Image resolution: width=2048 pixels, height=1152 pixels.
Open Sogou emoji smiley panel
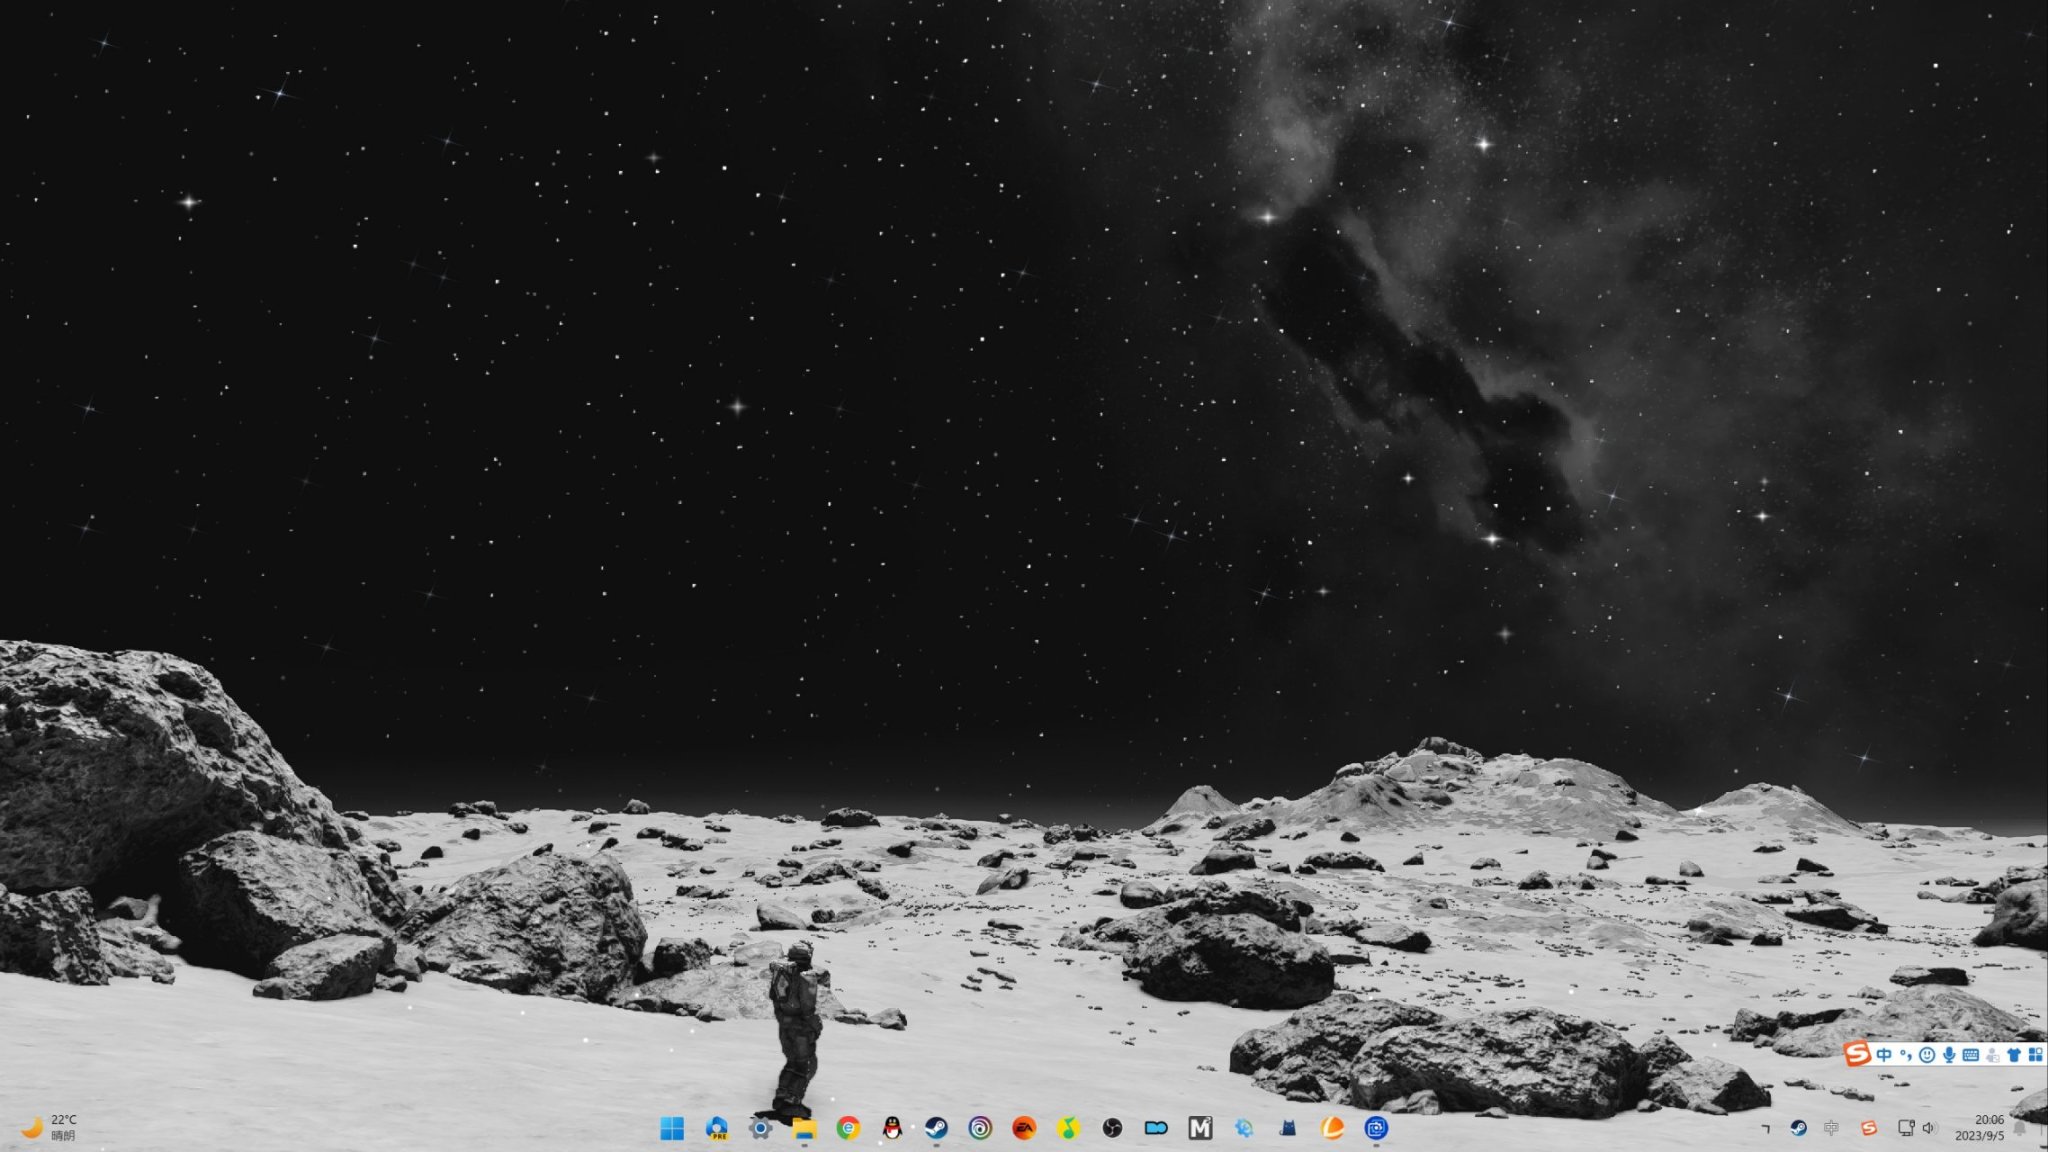1927,1054
